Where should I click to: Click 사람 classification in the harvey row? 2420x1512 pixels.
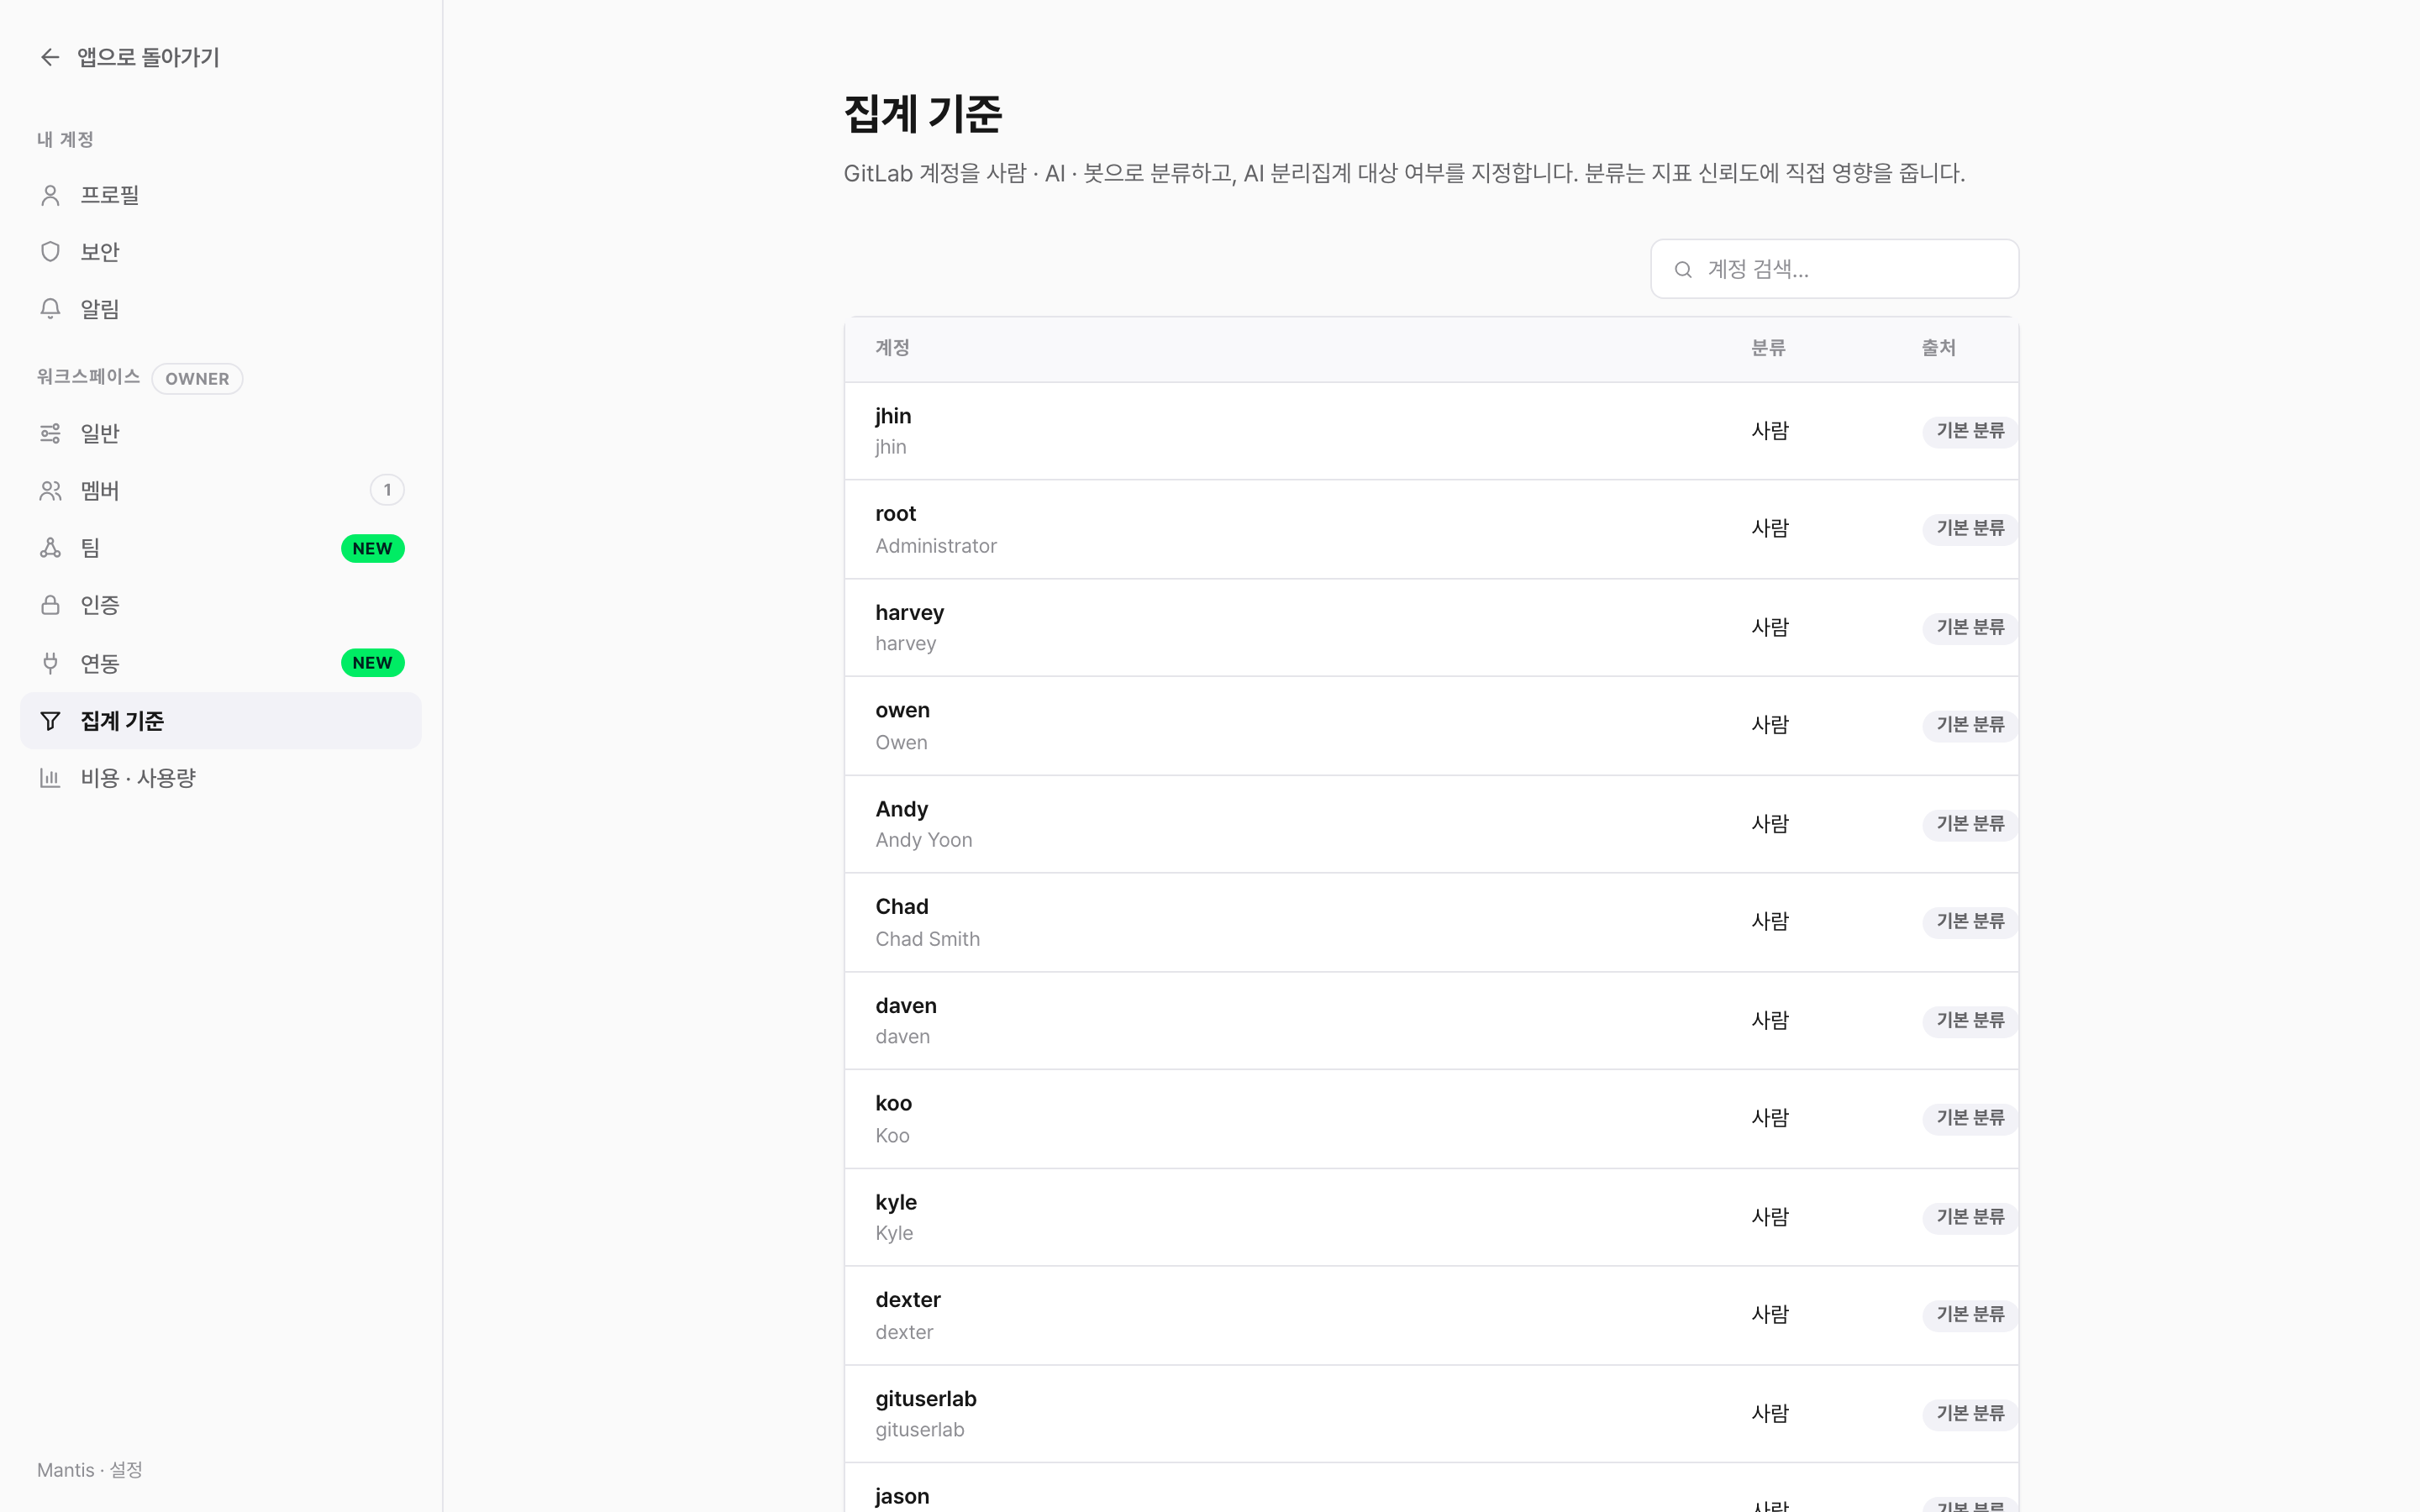click(x=1769, y=627)
